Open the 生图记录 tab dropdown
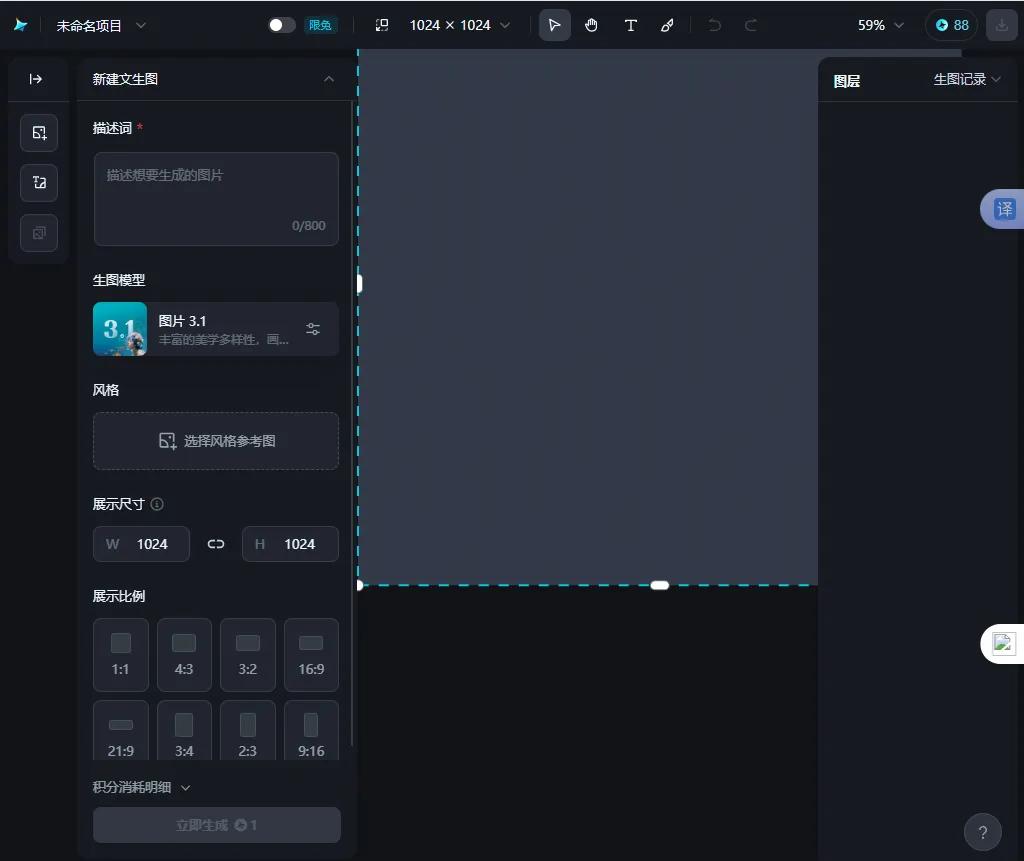The image size is (1024, 861). tap(967, 79)
